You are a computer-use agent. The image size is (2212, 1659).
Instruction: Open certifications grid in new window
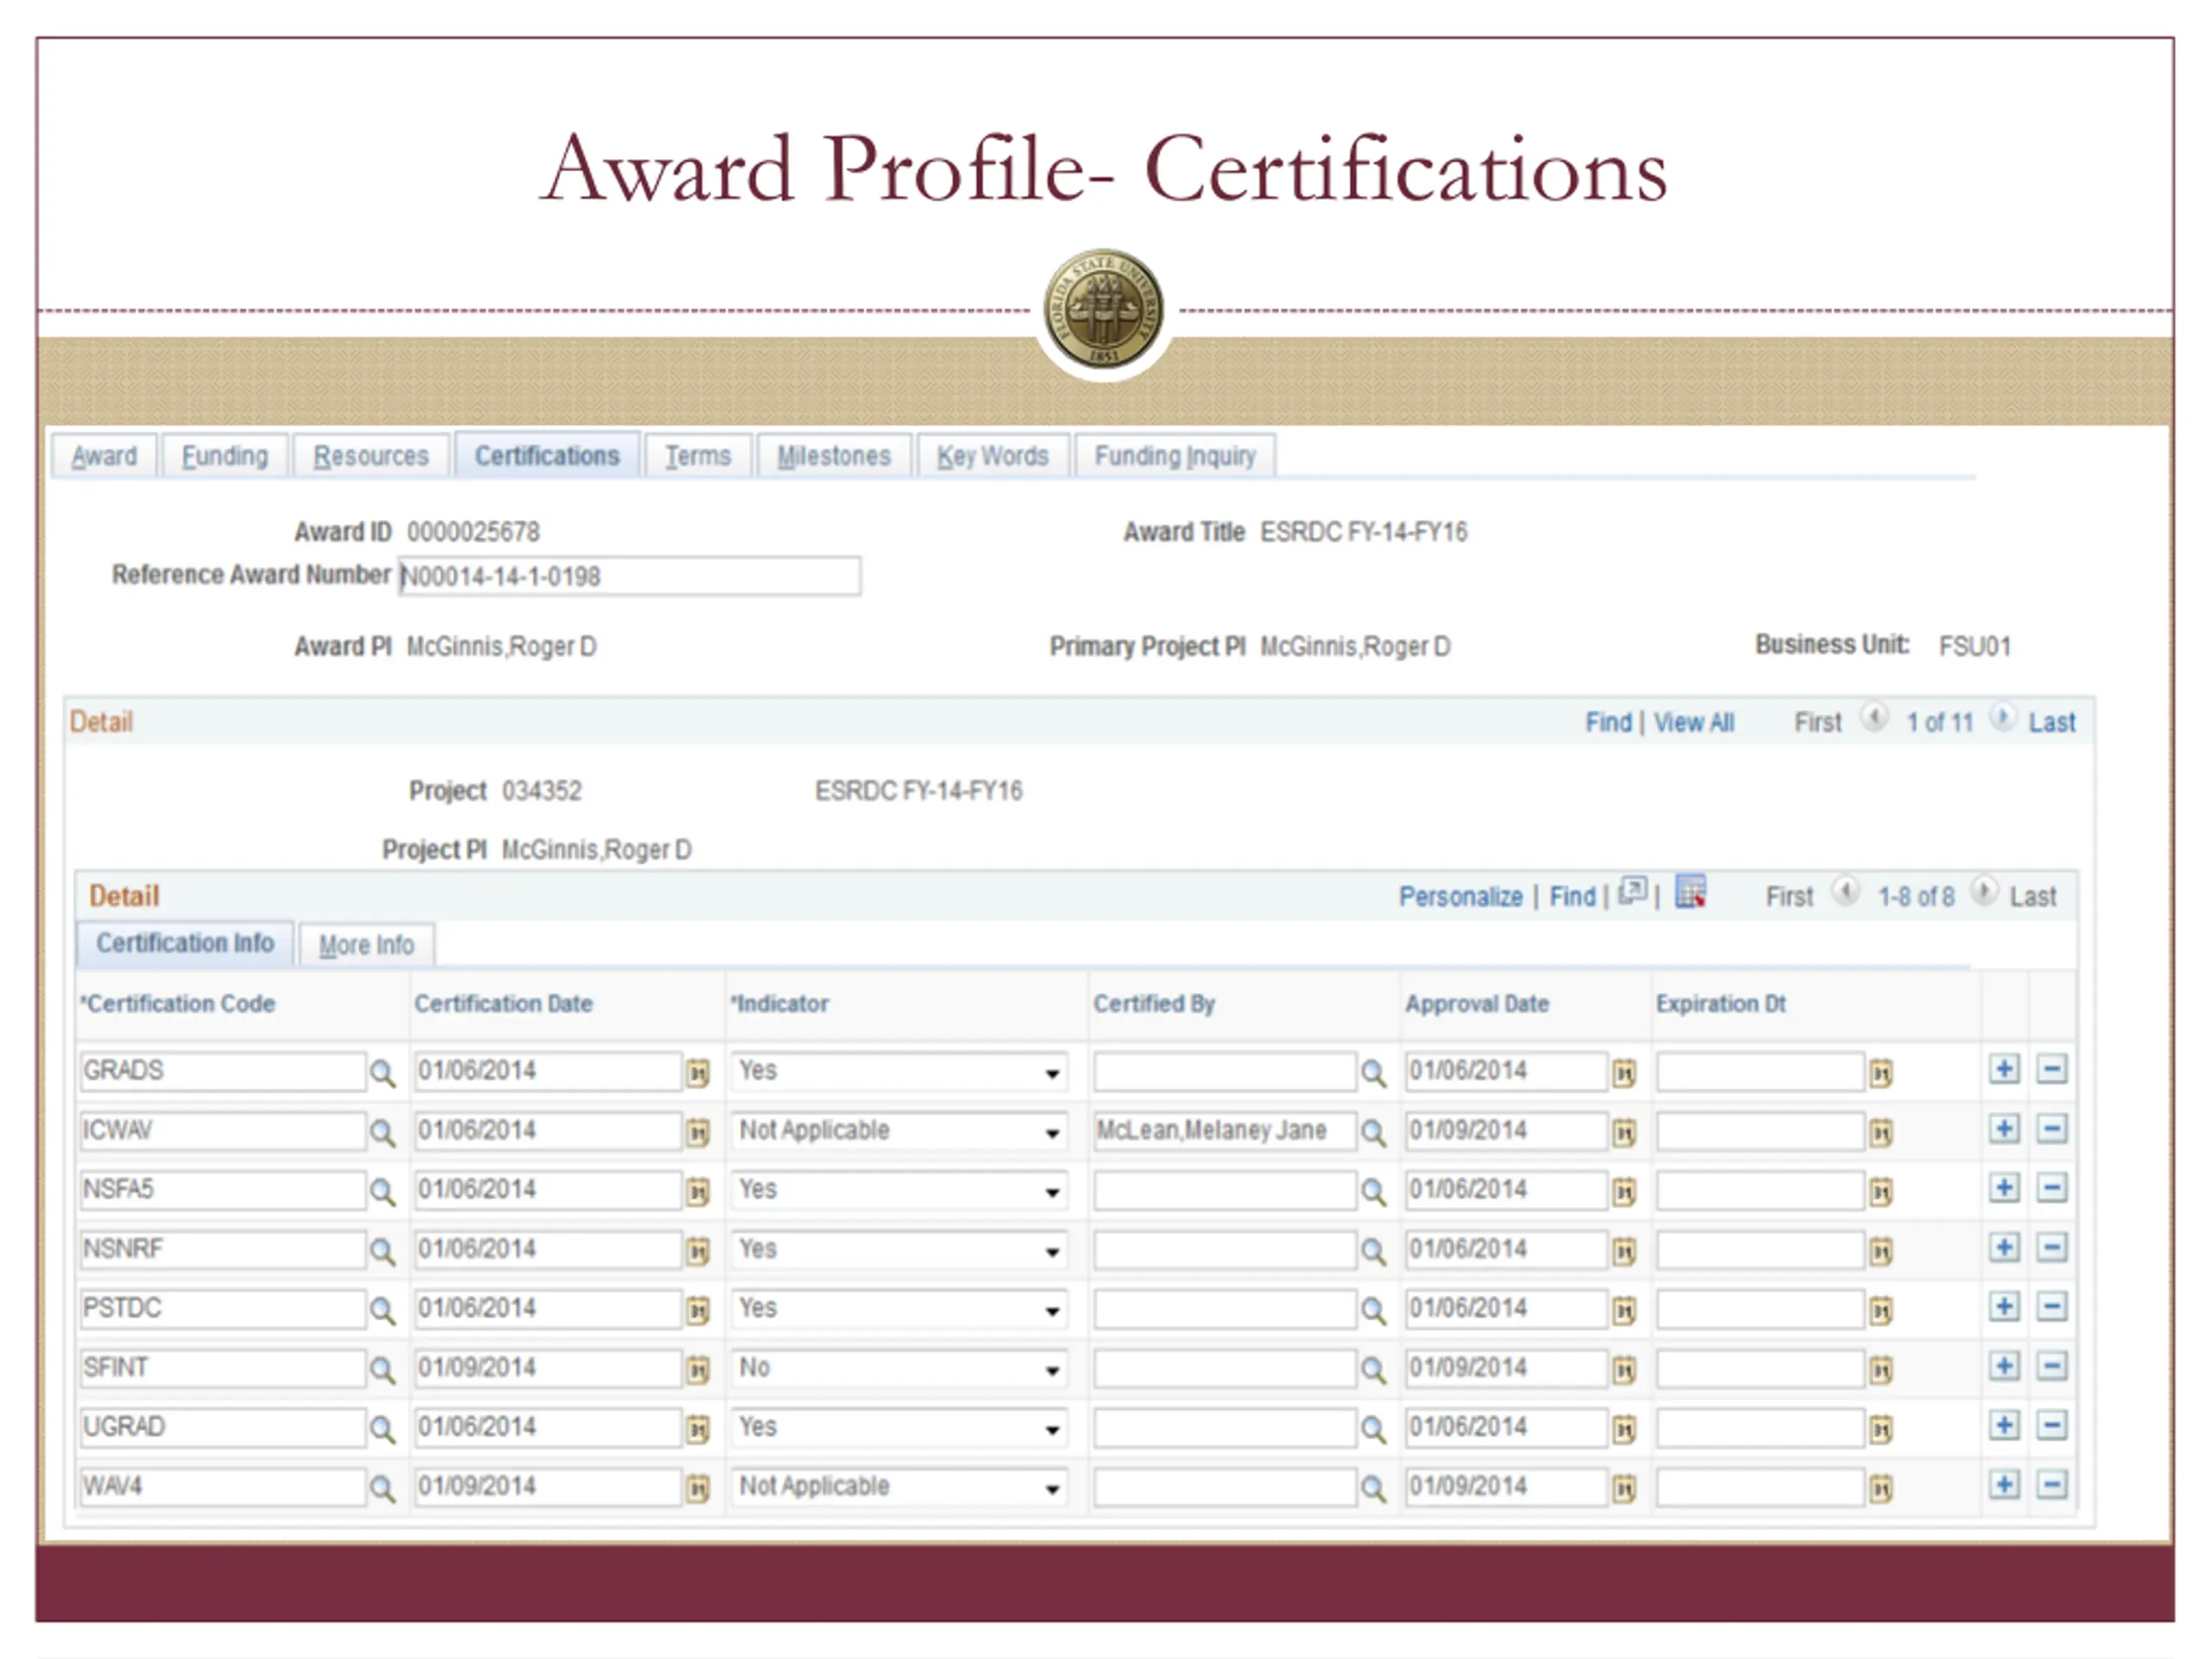(x=1632, y=891)
